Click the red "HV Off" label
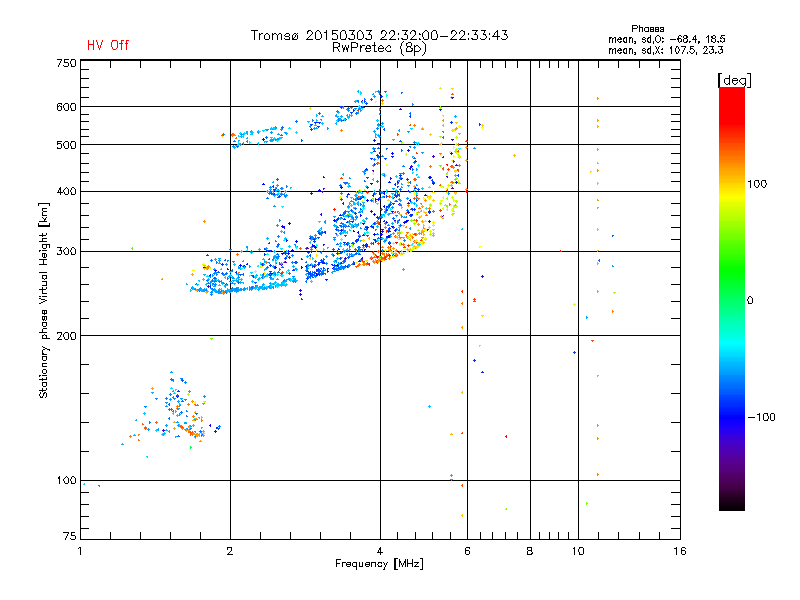 click(x=108, y=45)
